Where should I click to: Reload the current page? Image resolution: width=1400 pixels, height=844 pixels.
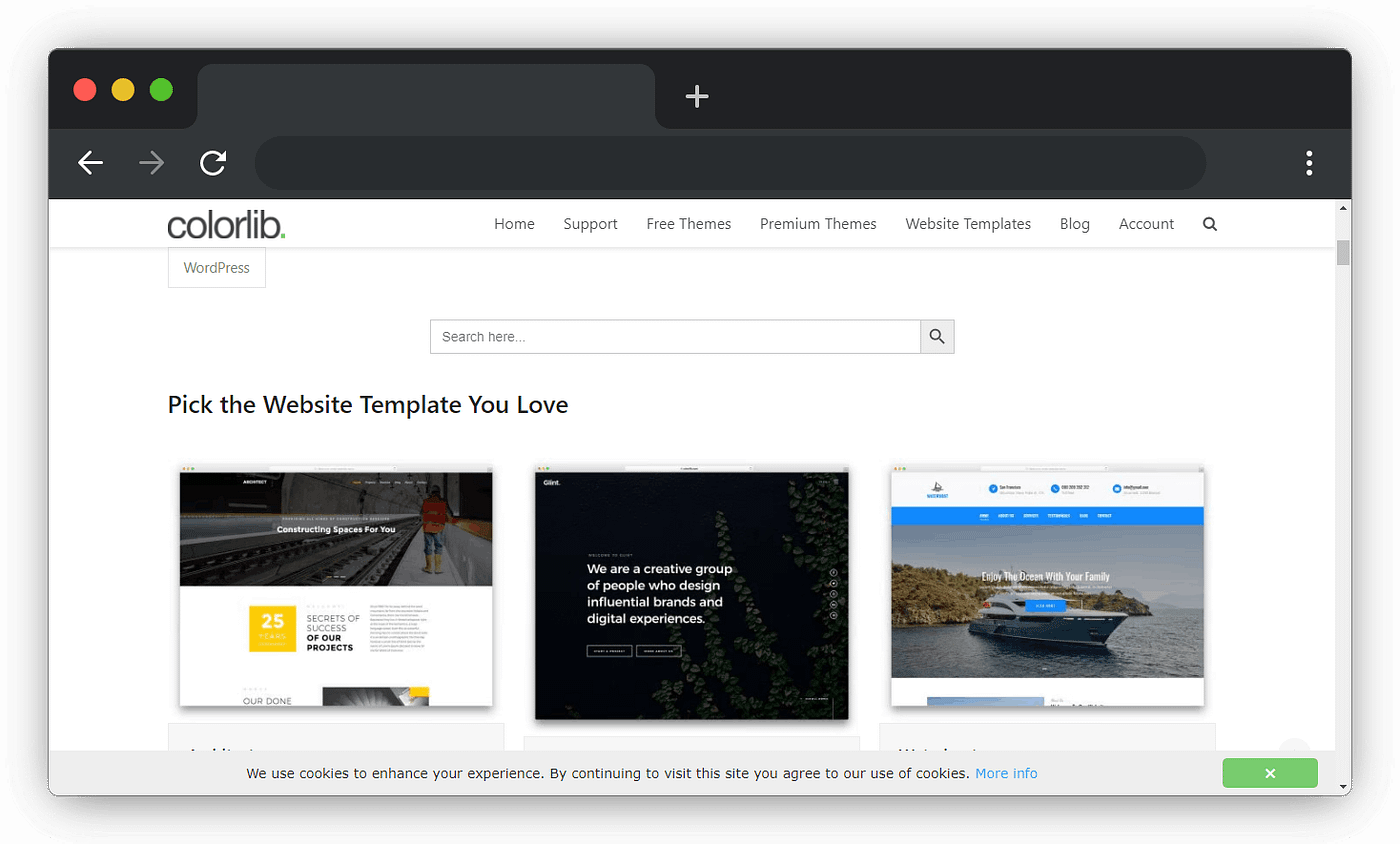click(213, 163)
